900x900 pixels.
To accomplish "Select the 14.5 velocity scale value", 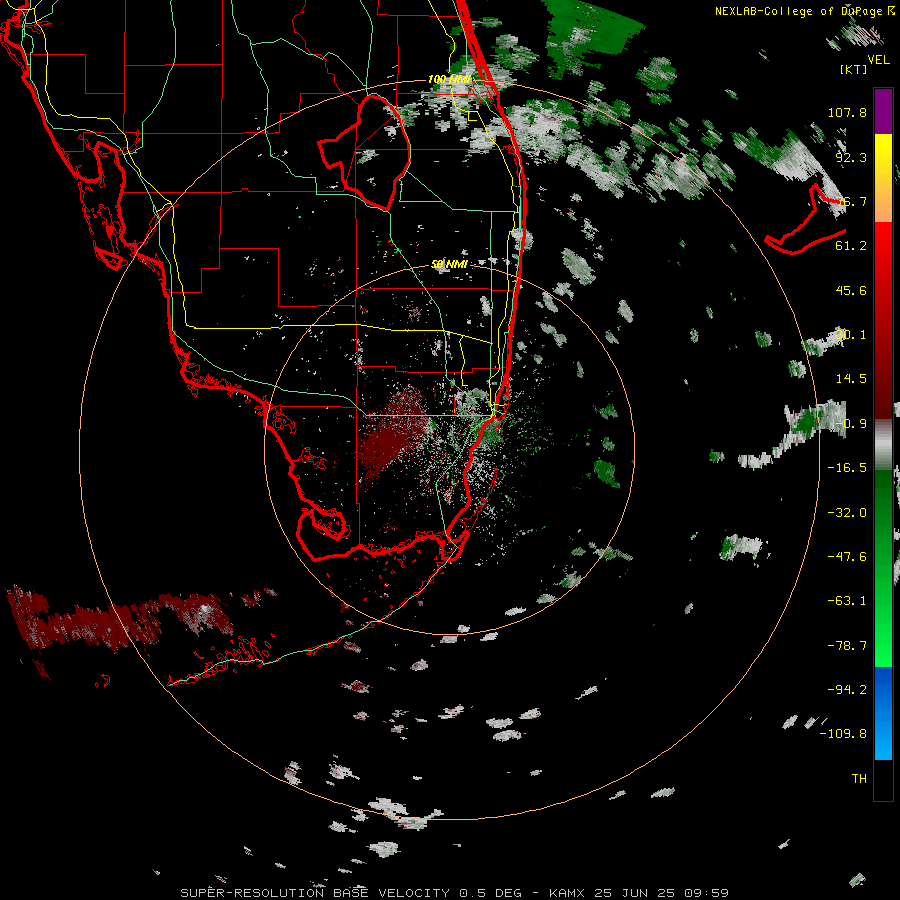I will click(851, 379).
